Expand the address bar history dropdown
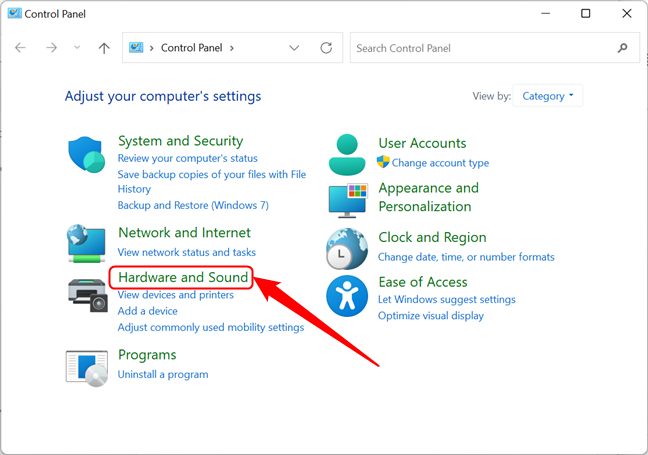The height and width of the screenshot is (455, 648). click(x=294, y=48)
